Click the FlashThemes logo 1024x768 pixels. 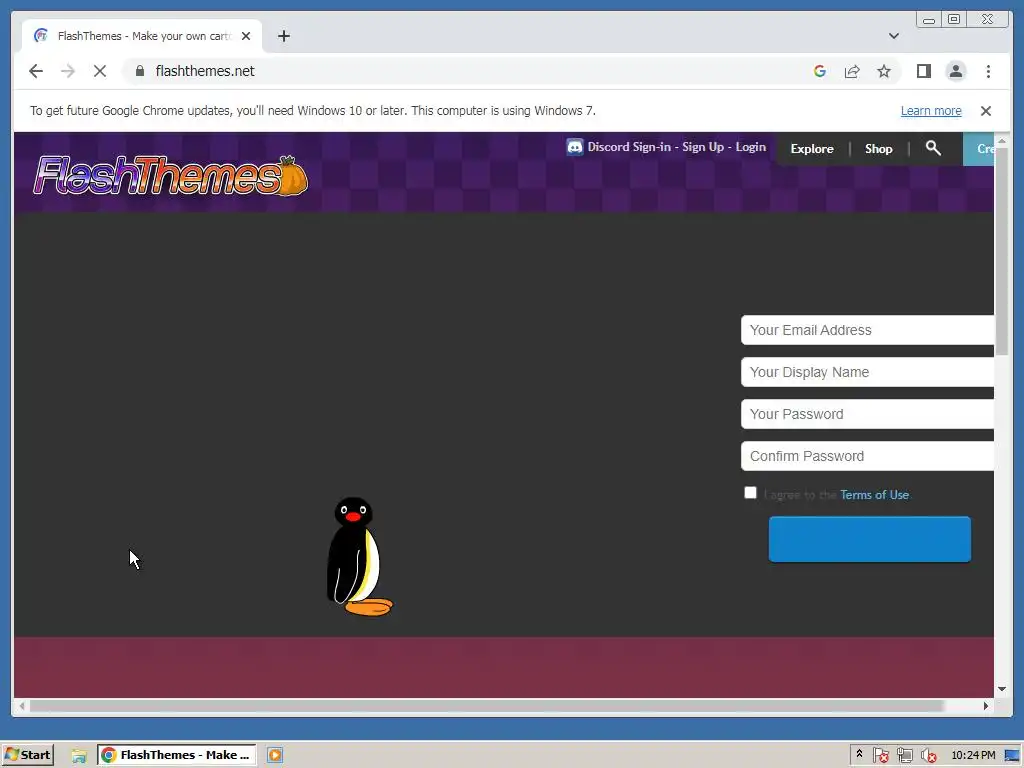coord(171,176)
